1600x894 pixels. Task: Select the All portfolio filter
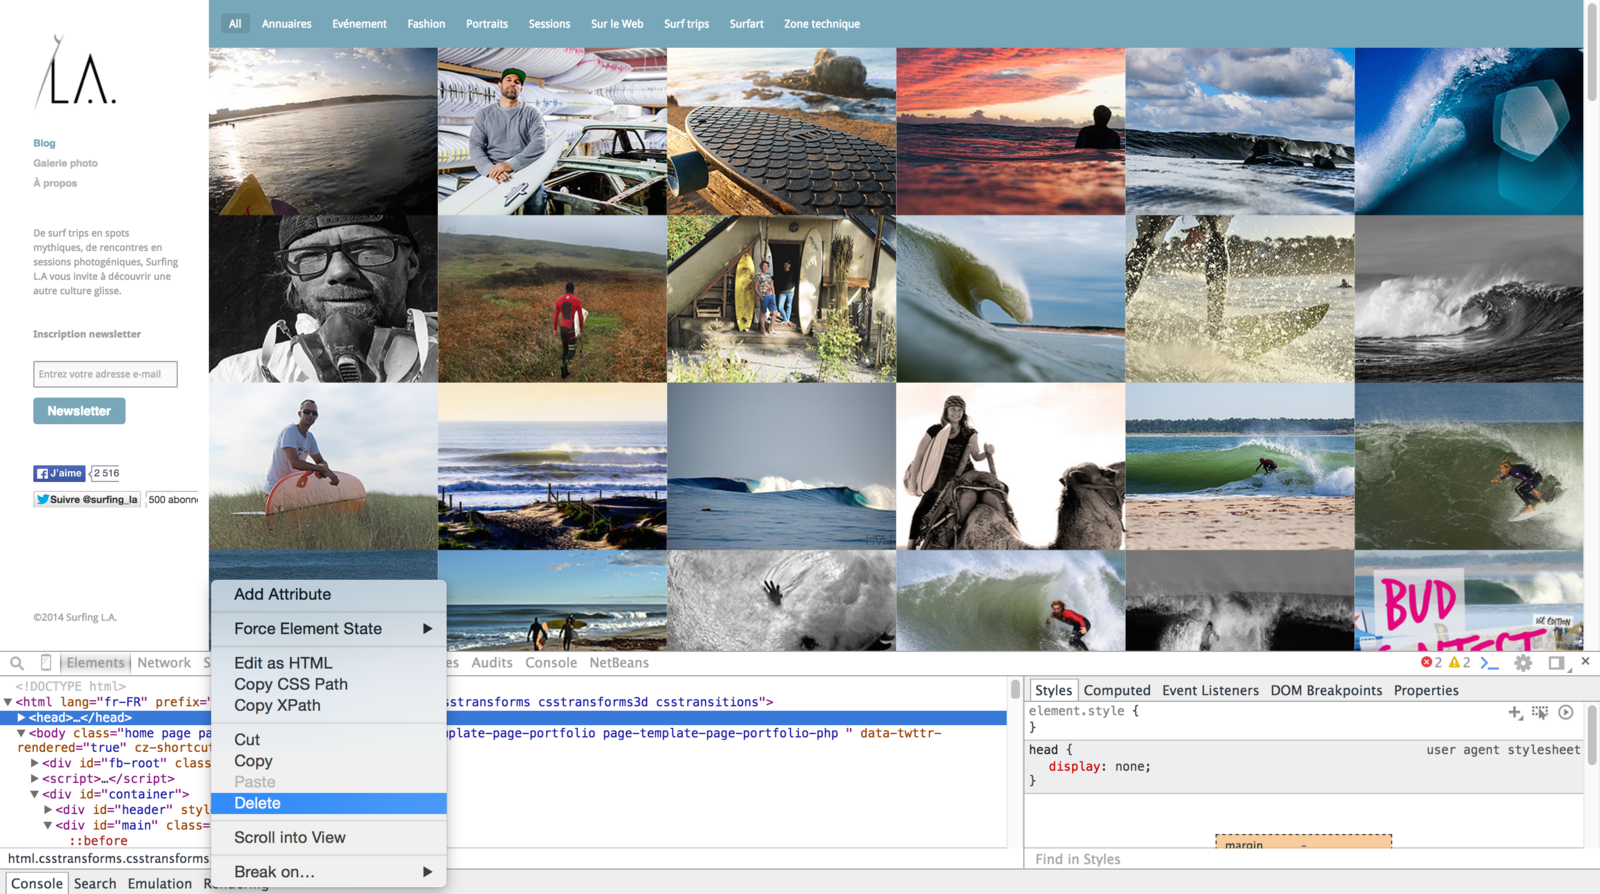235,24
